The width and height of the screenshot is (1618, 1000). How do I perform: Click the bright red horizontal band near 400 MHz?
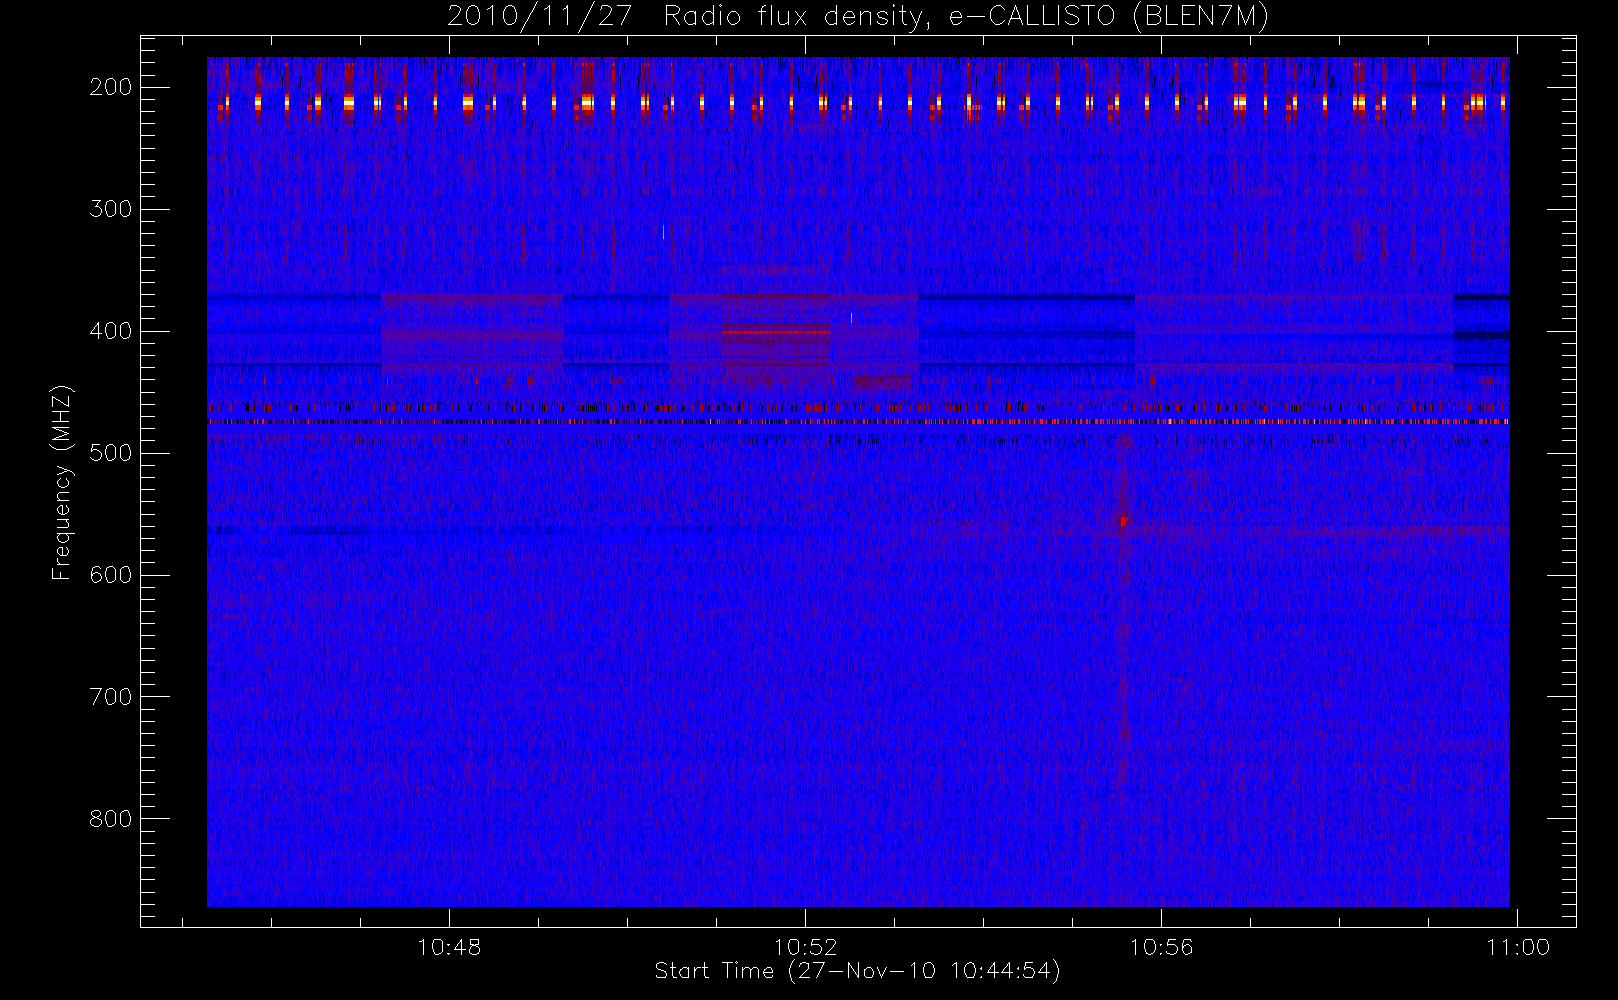click(x=776, y=331)
